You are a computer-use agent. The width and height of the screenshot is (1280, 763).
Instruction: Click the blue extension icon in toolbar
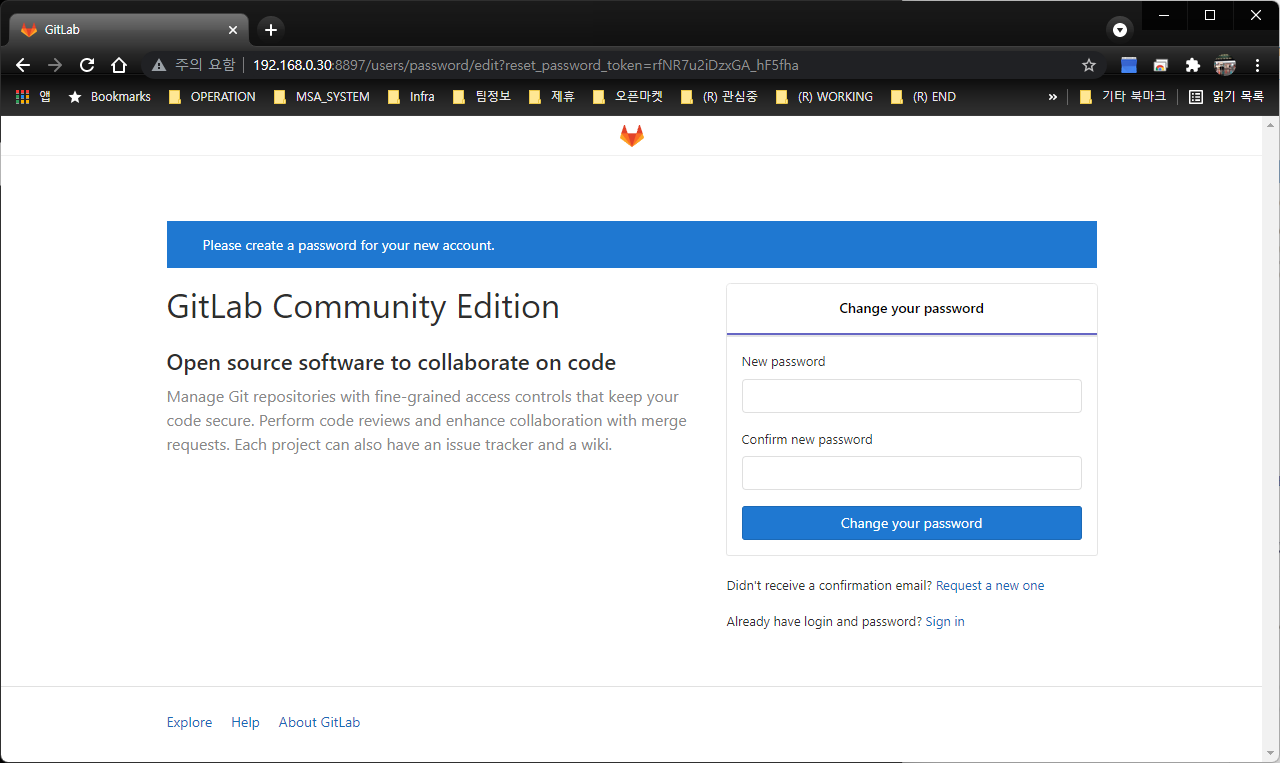(1129, 65)
